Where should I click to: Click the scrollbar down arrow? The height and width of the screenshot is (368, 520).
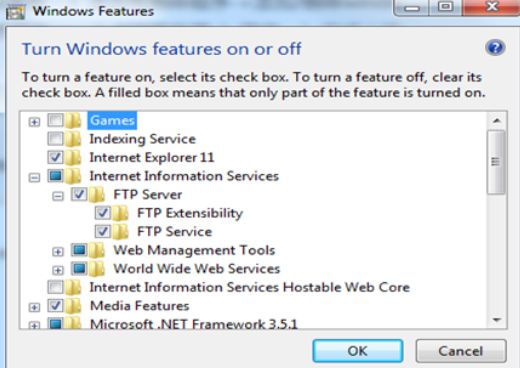point(497,320)
